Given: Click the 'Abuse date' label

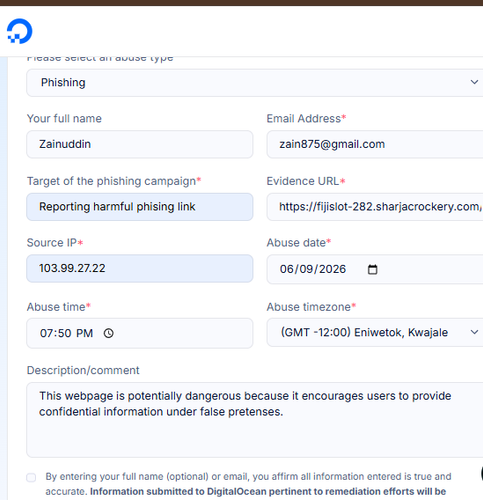Looking at the screenshot, I should point(299,243).
